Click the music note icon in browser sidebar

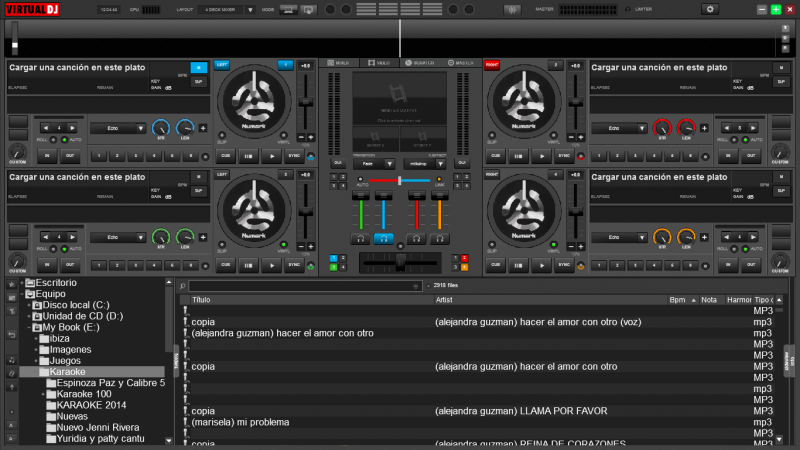tap(11, 360)
